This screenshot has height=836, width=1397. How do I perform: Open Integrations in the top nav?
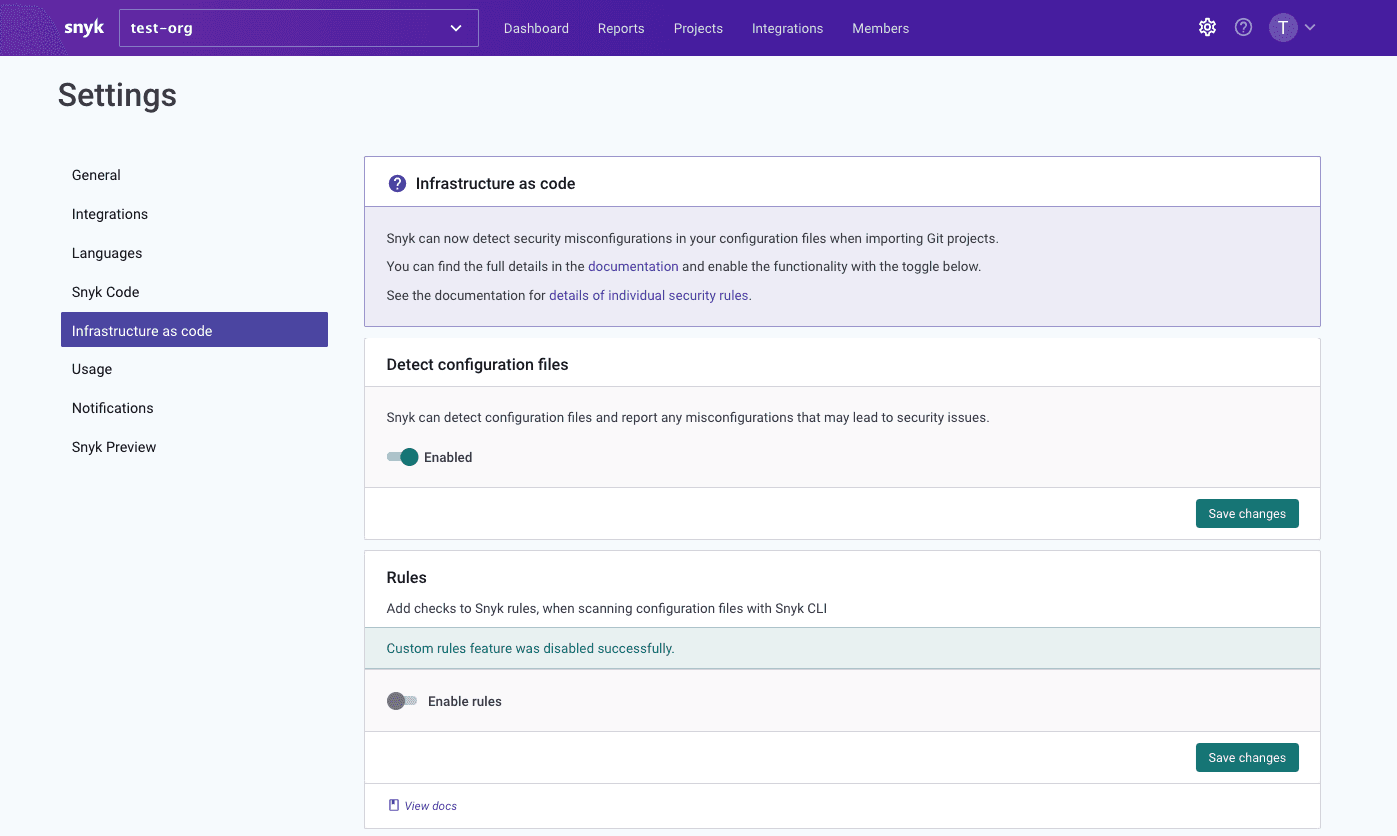click(x=787, y=28)
